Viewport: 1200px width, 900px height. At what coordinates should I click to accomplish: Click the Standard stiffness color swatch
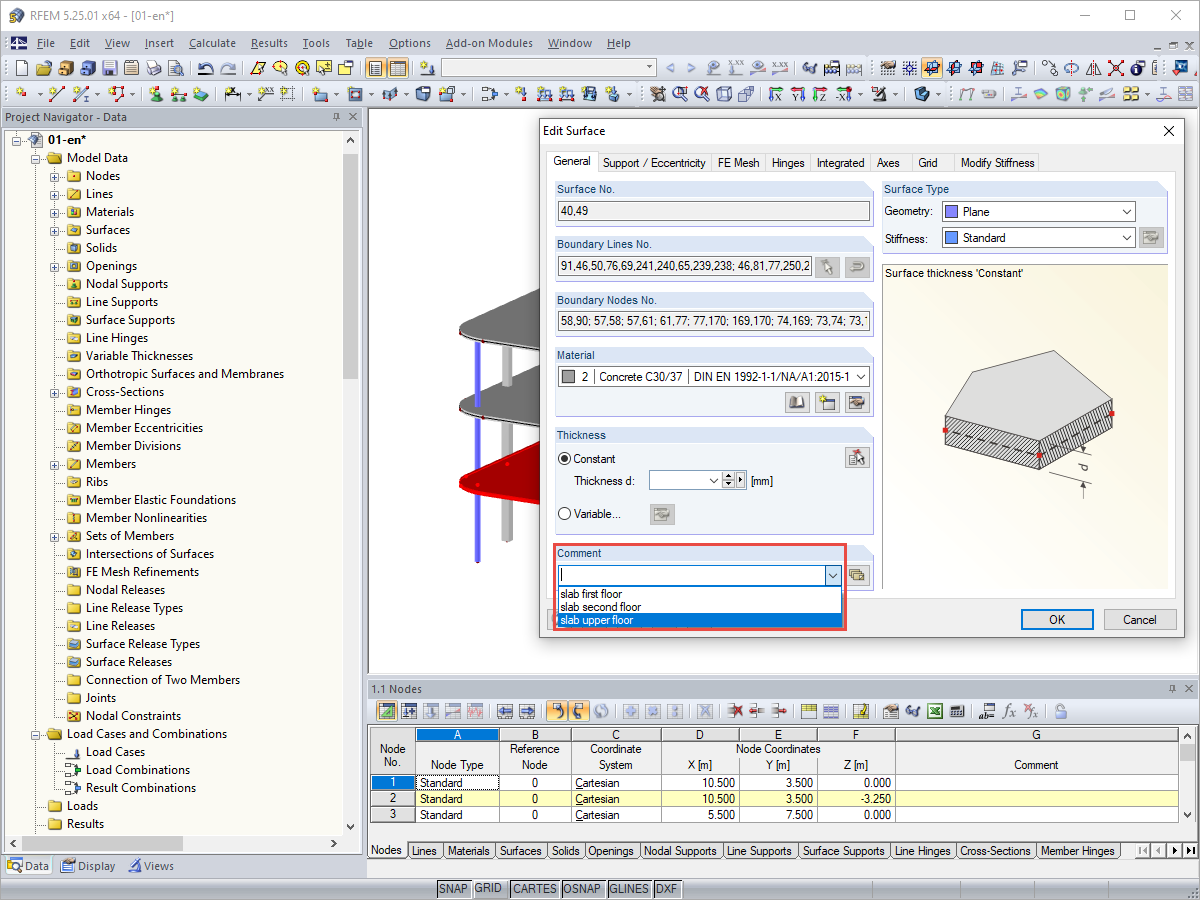[951, 238]
